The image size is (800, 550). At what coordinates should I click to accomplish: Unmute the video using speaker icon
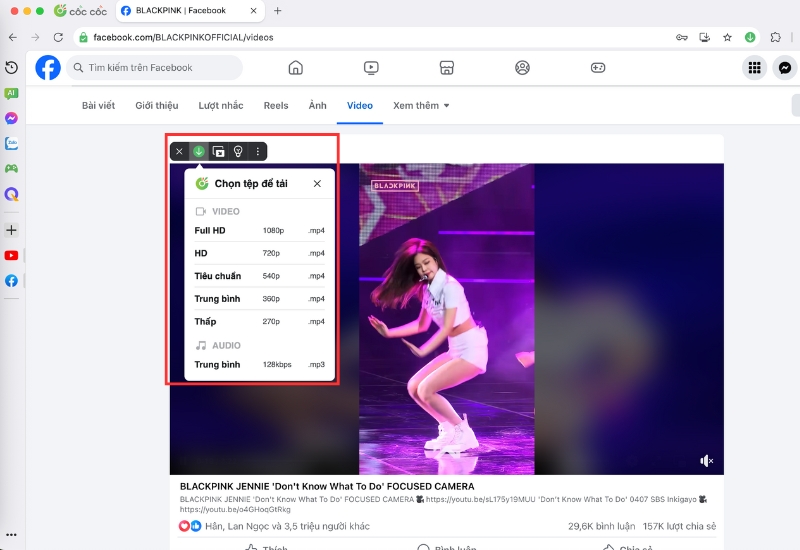(706, 461)
